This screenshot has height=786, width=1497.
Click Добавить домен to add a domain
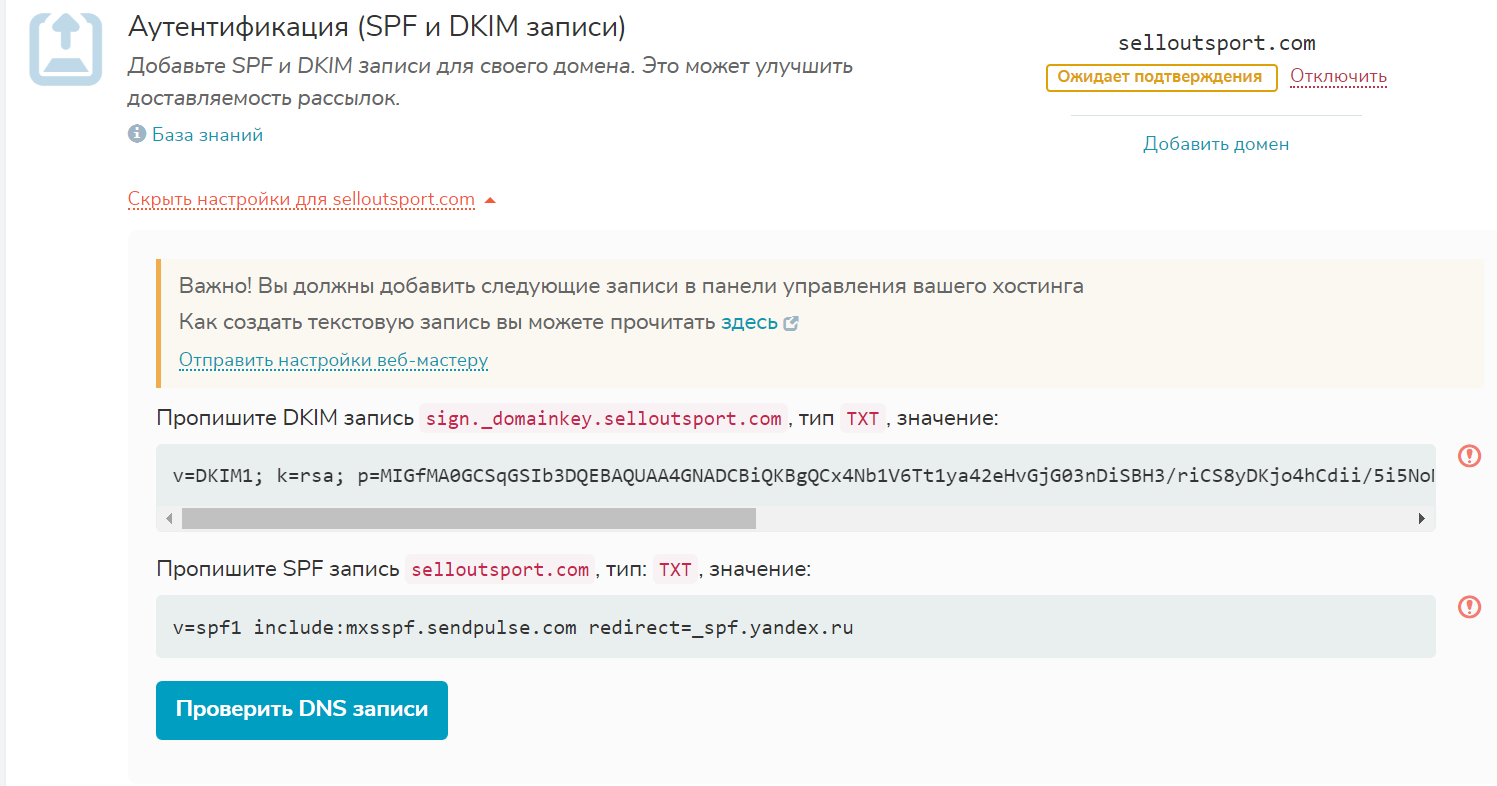[x=1216, y=144]
